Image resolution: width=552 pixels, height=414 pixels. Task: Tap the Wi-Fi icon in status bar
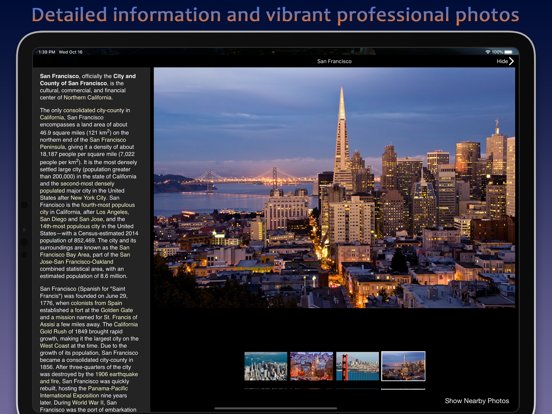pyautogui.click(x=488, y=52)
